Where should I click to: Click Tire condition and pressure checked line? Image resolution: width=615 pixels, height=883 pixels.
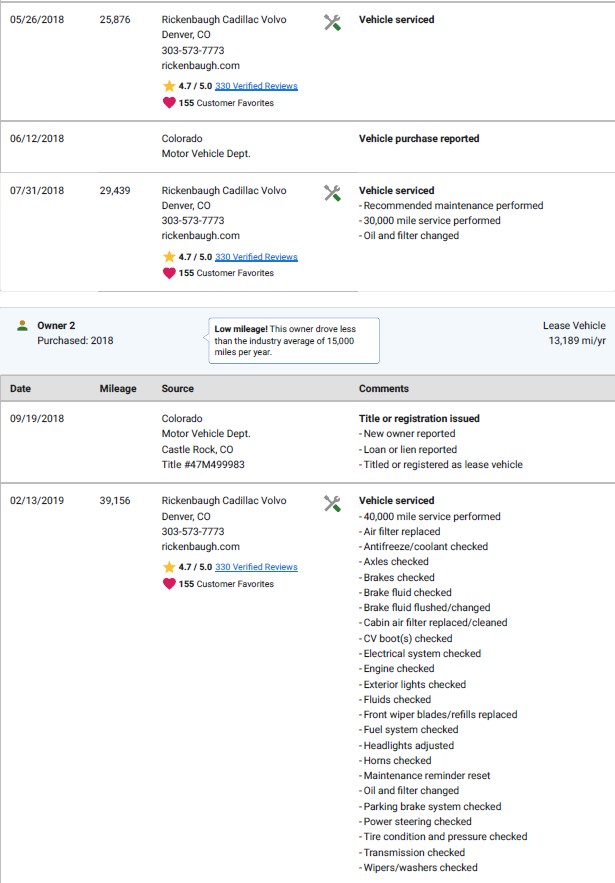(443, 836)
